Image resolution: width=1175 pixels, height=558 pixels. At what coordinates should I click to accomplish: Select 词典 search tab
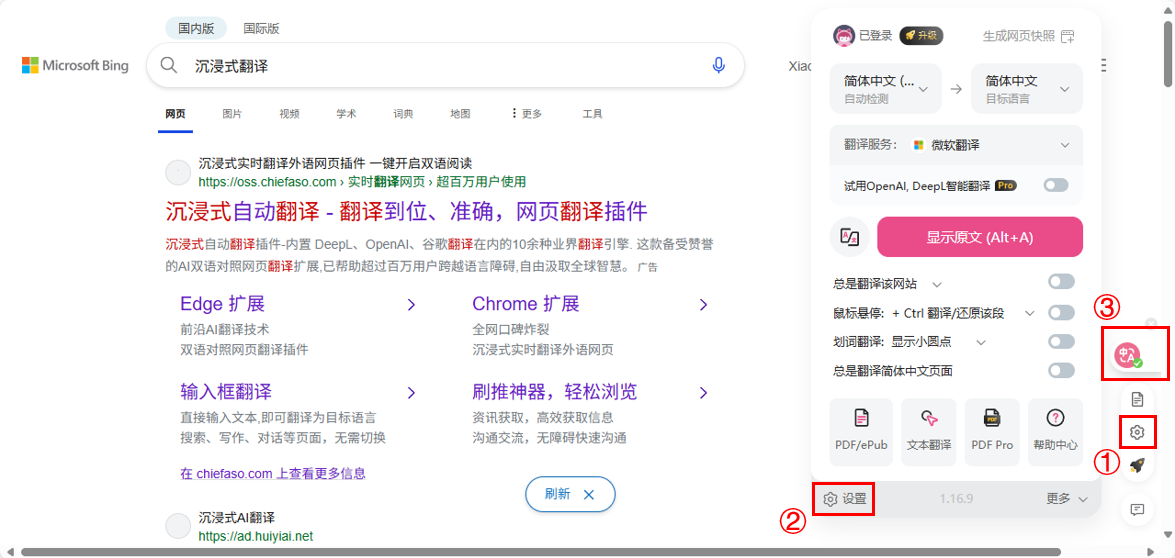pos(403,114)
